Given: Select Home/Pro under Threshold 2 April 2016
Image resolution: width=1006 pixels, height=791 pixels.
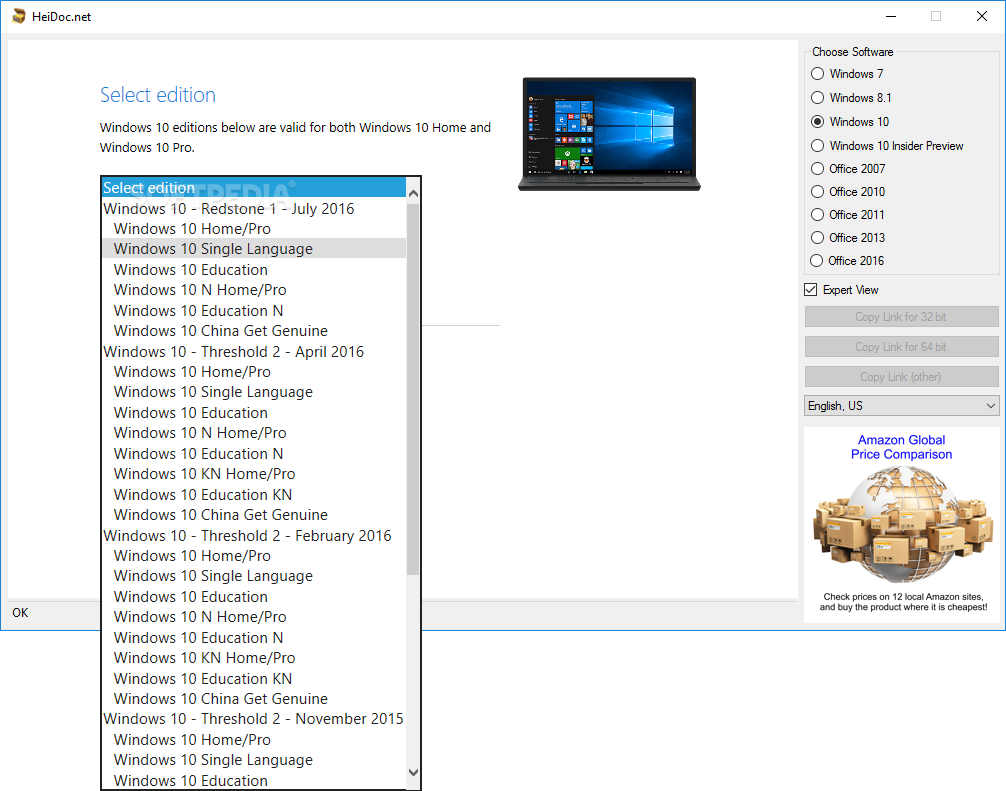Looking at the screenshot, I should [x=254, y=371].
